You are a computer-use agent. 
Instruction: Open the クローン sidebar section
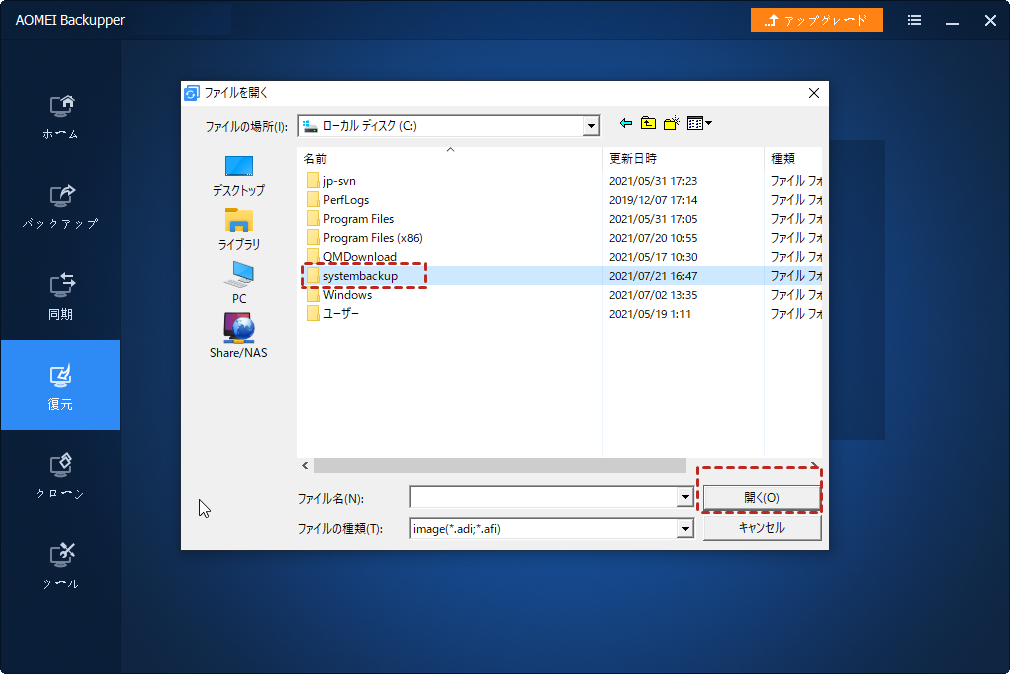[x=60, y=477]
